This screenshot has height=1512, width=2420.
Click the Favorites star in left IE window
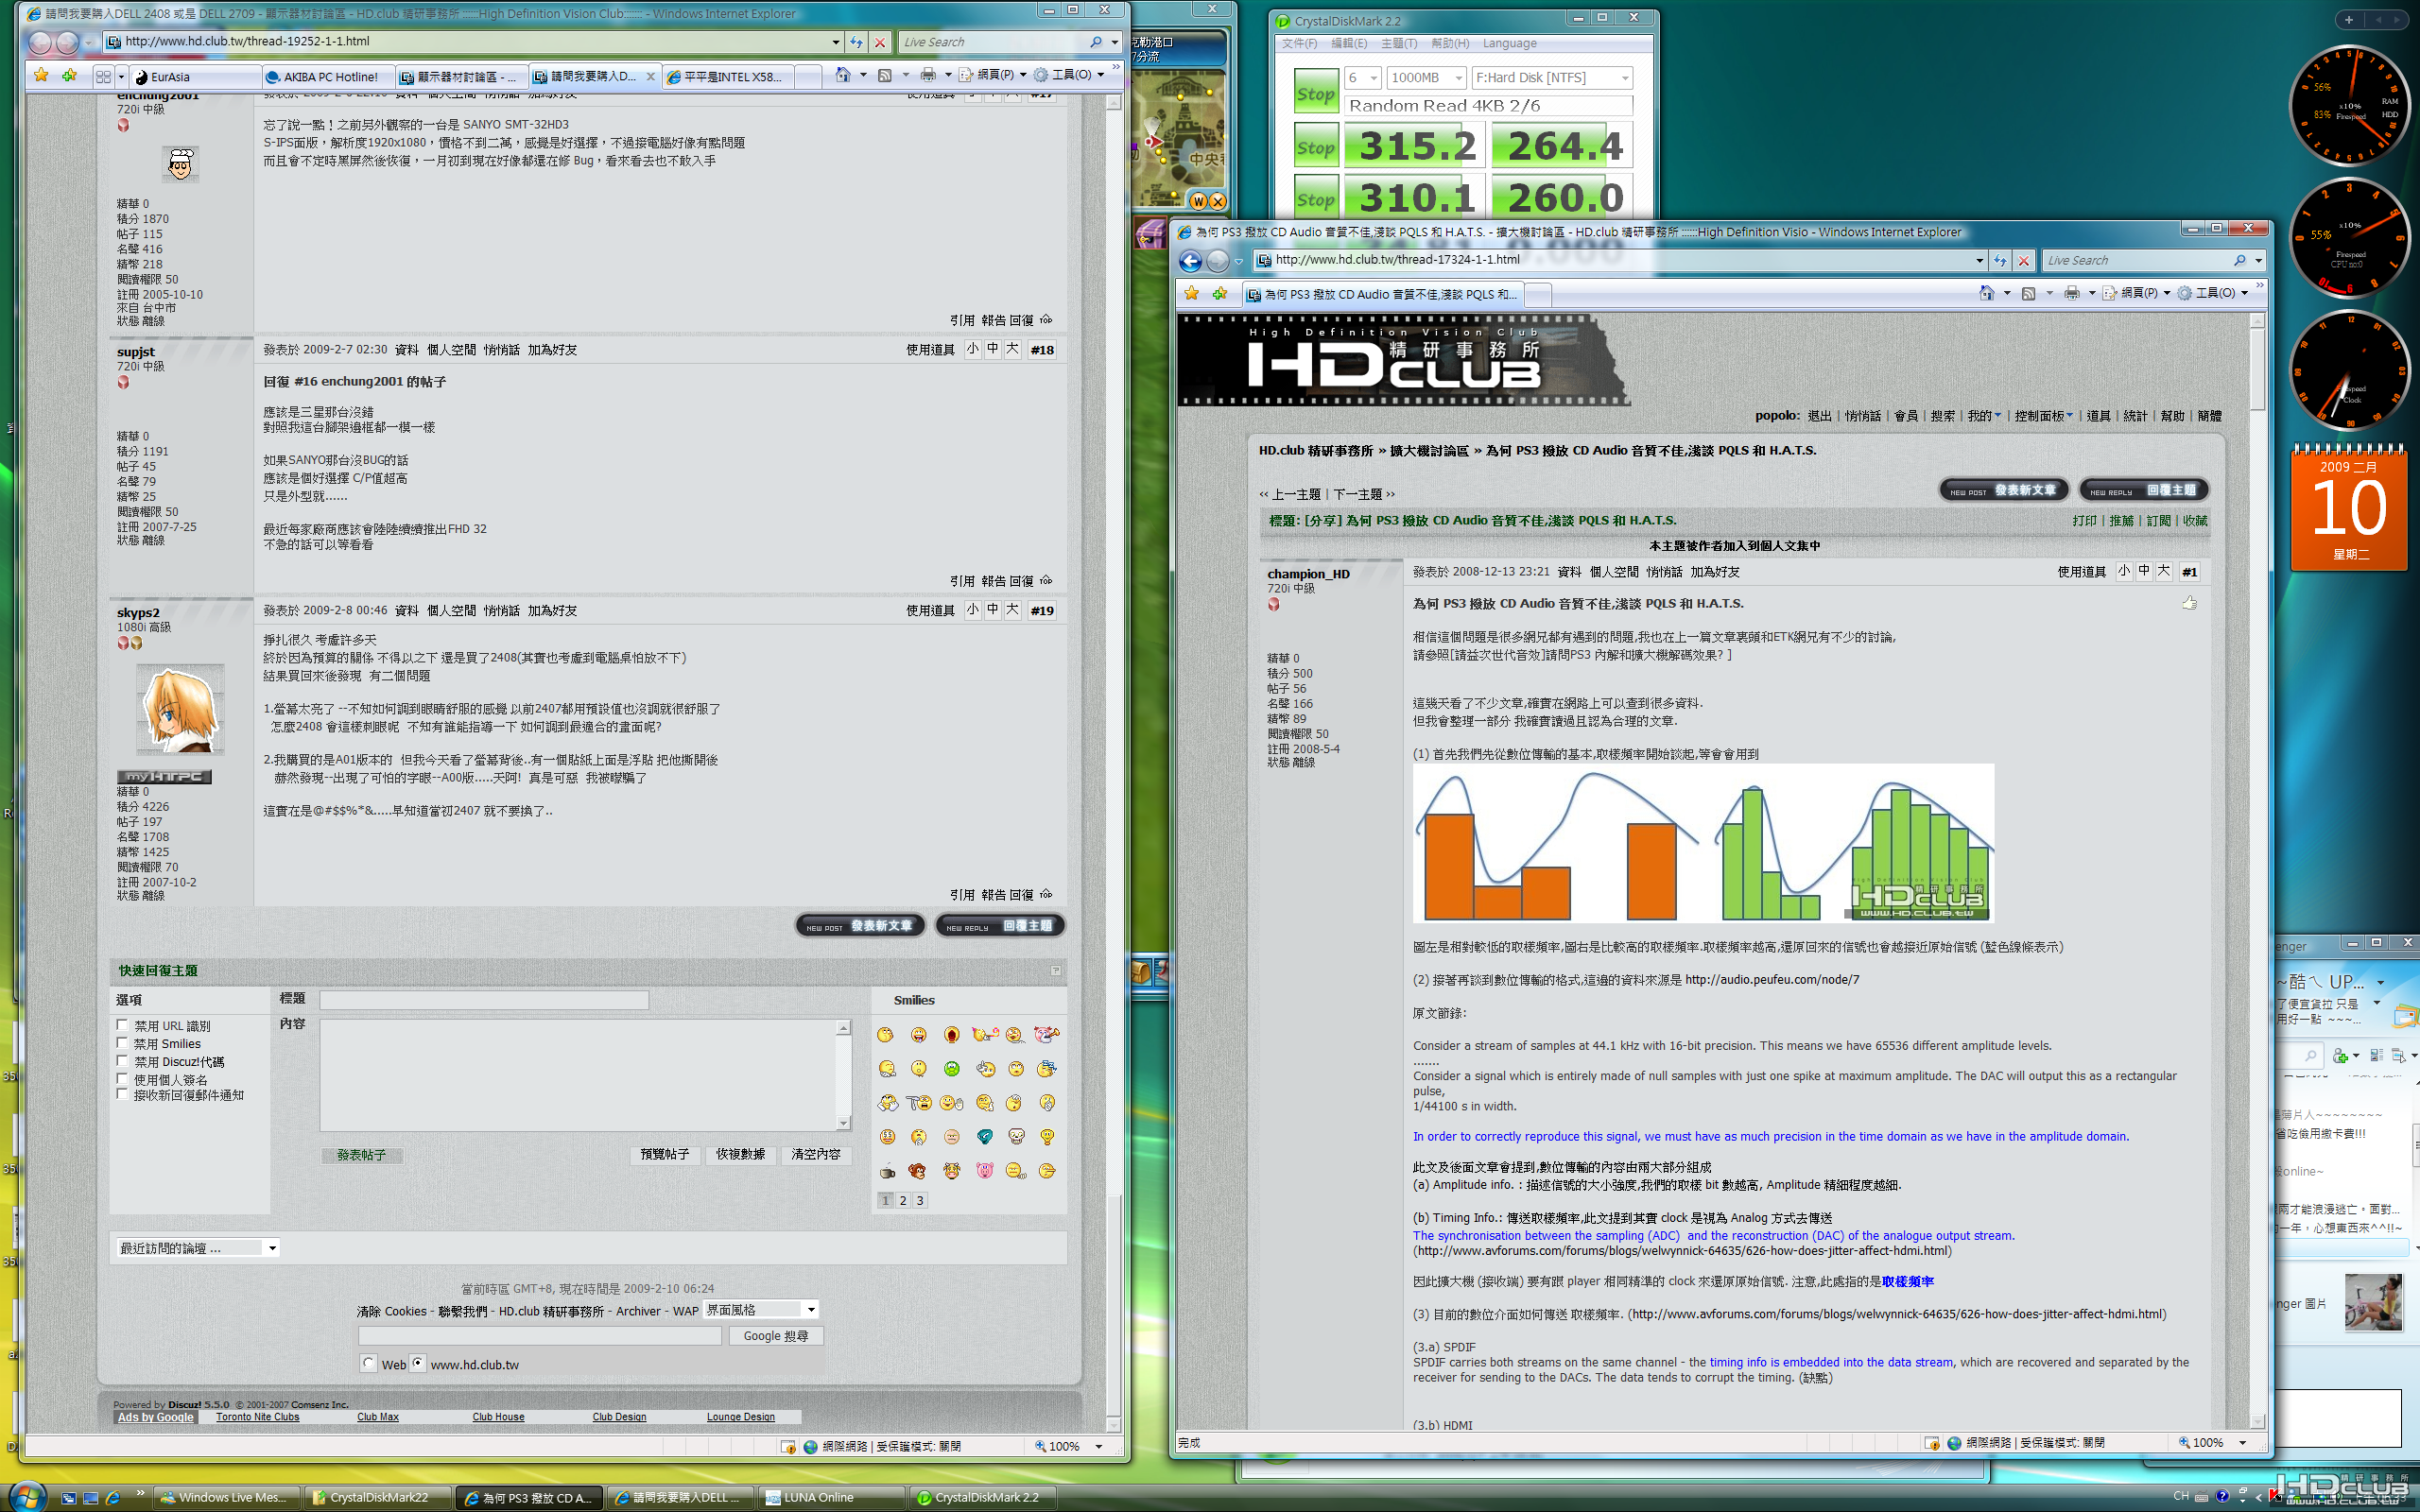pyautogui.click(x=41, y=75)
